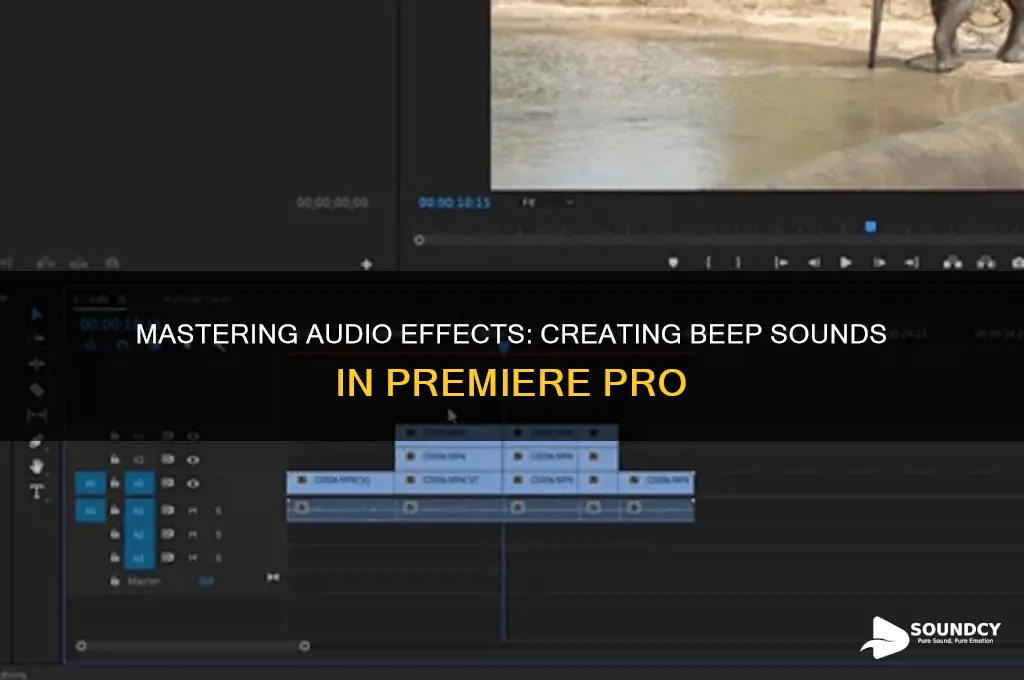The image size is (1024, 680).
Task: Click the Mark Out bracket button
Action: (x=738, y=263)
